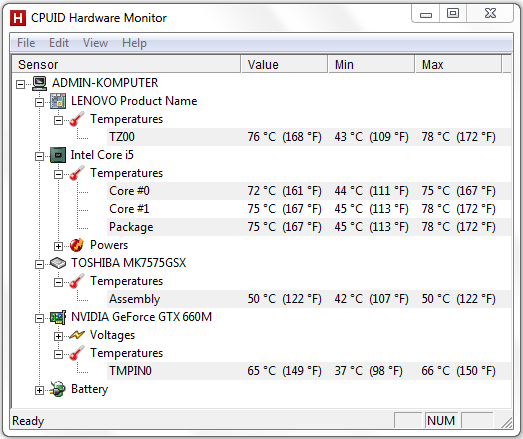Screen dimensions: 523x439
Task: Click the ADMIN-KOMPUTER computer icon
Action: [x=40, y=83]
